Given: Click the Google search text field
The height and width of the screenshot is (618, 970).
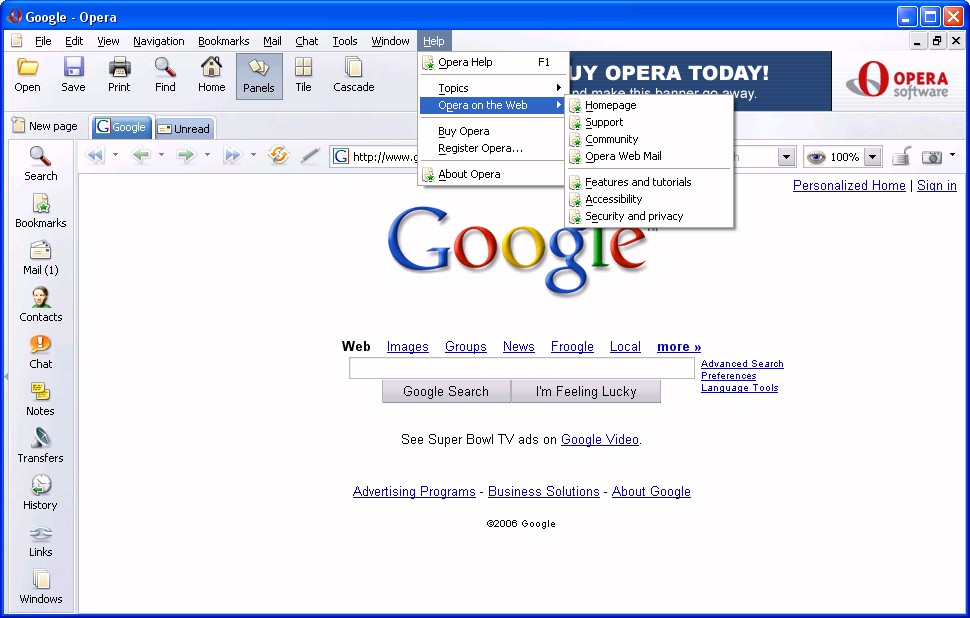Looking at the screenshot, I should [x=521, y=368].
